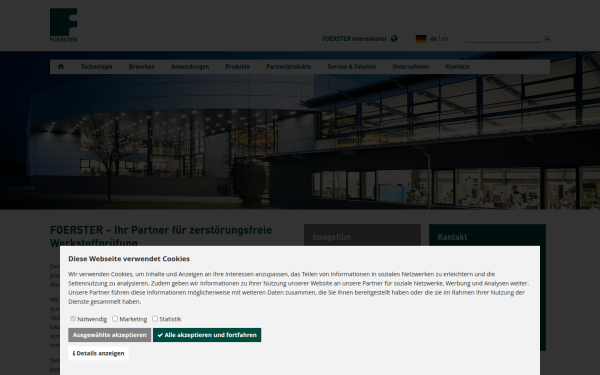Click Alle akzeptieren und fortfahren button
This screenshot has height=375, width=600.
coord(207,335)
